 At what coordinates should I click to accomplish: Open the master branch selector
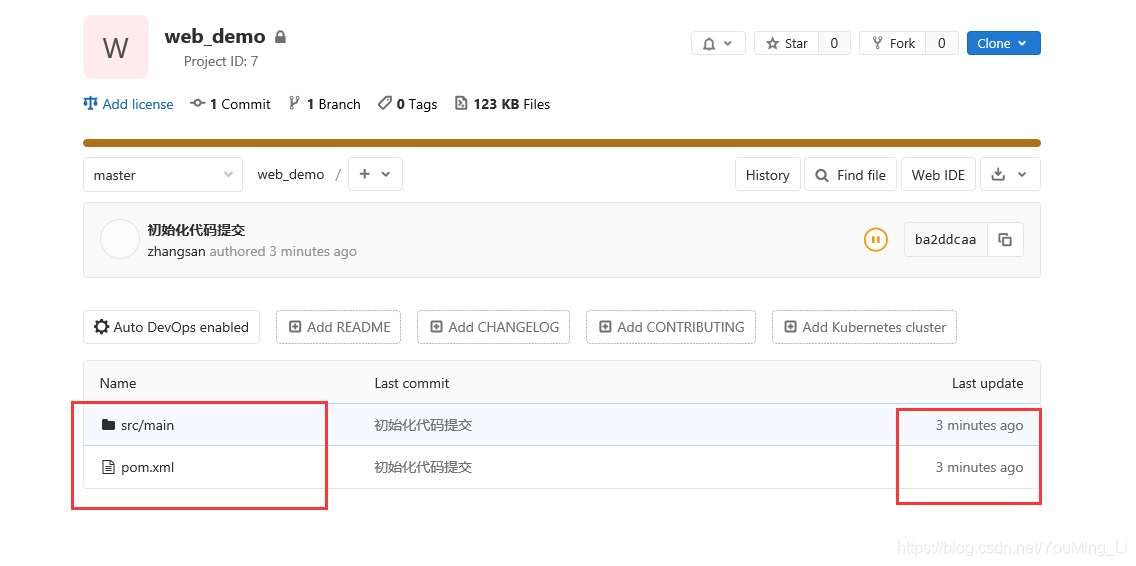163,175
